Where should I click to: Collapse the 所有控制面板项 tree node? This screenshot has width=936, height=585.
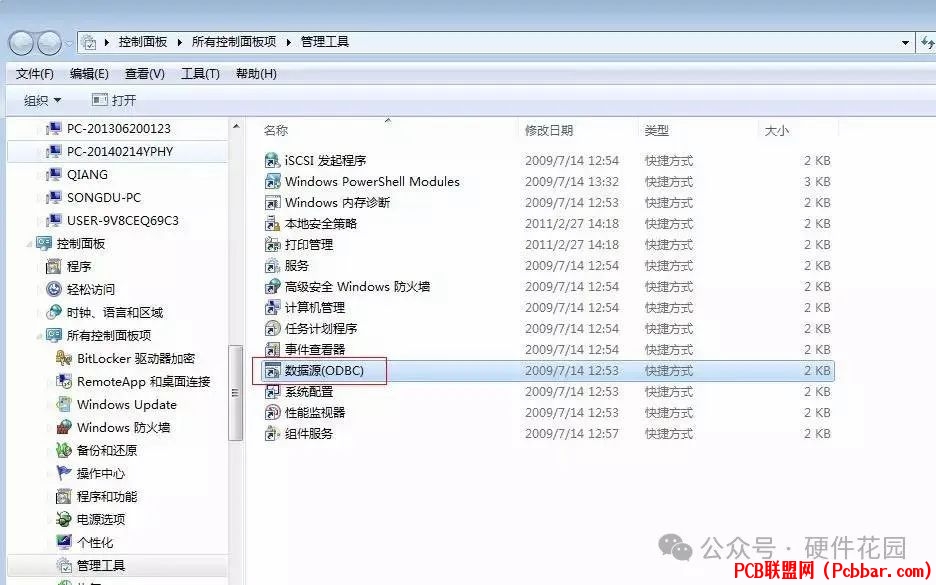(39, 336)
